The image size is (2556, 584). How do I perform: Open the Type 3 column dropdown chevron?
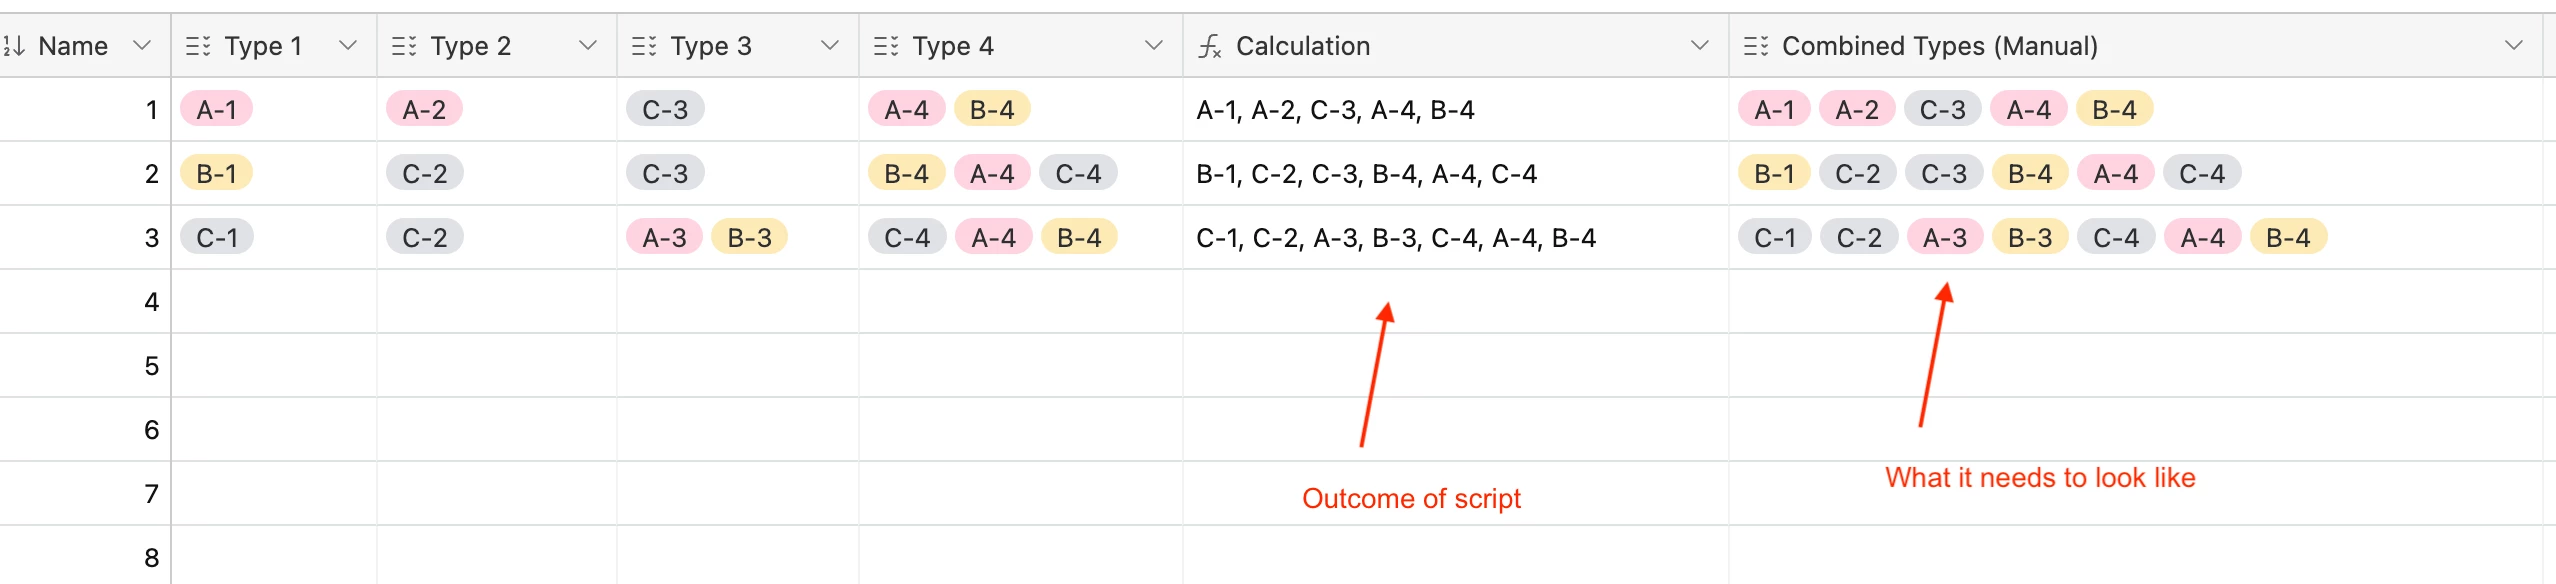(830, 46)
